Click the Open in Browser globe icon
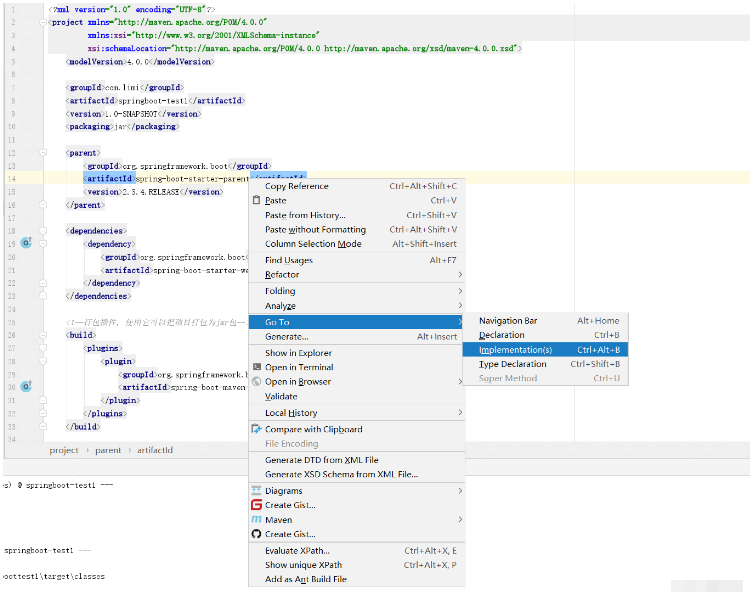 257,382
